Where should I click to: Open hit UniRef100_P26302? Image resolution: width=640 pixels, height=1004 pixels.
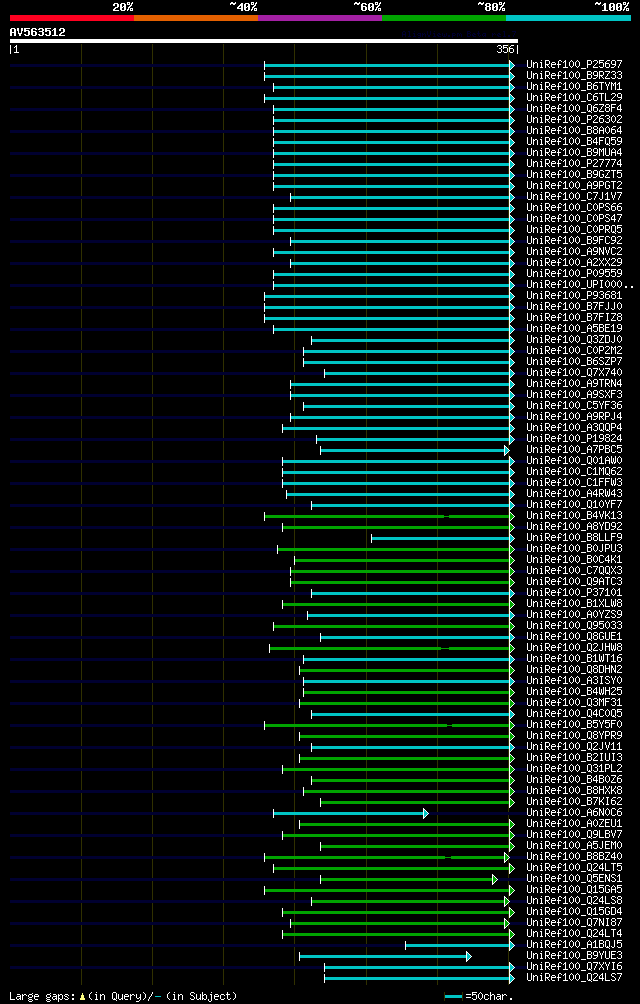[x=574, y=120]
